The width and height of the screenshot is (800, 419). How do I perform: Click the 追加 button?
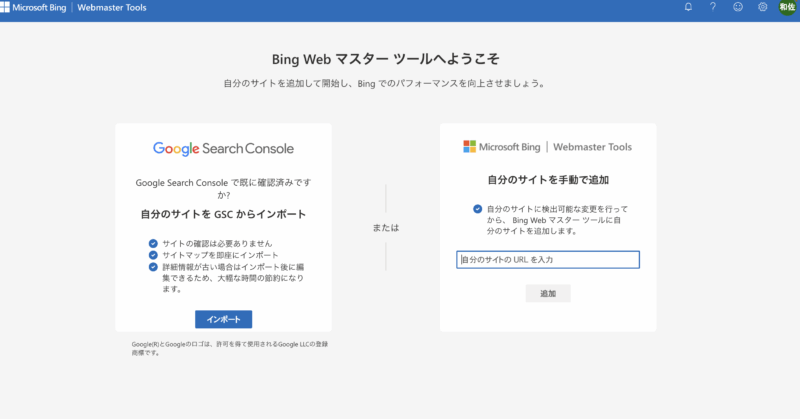point(548,293)
